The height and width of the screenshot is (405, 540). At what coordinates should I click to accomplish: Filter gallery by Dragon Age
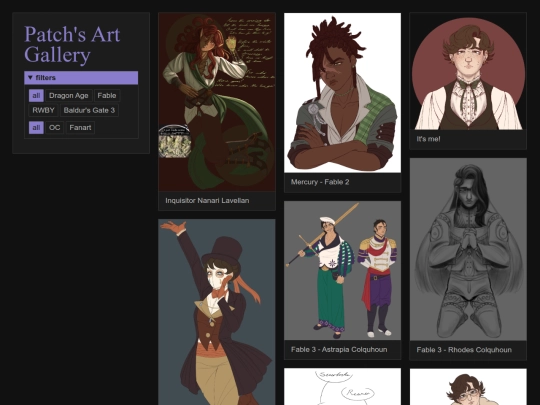tap(69, 96)
